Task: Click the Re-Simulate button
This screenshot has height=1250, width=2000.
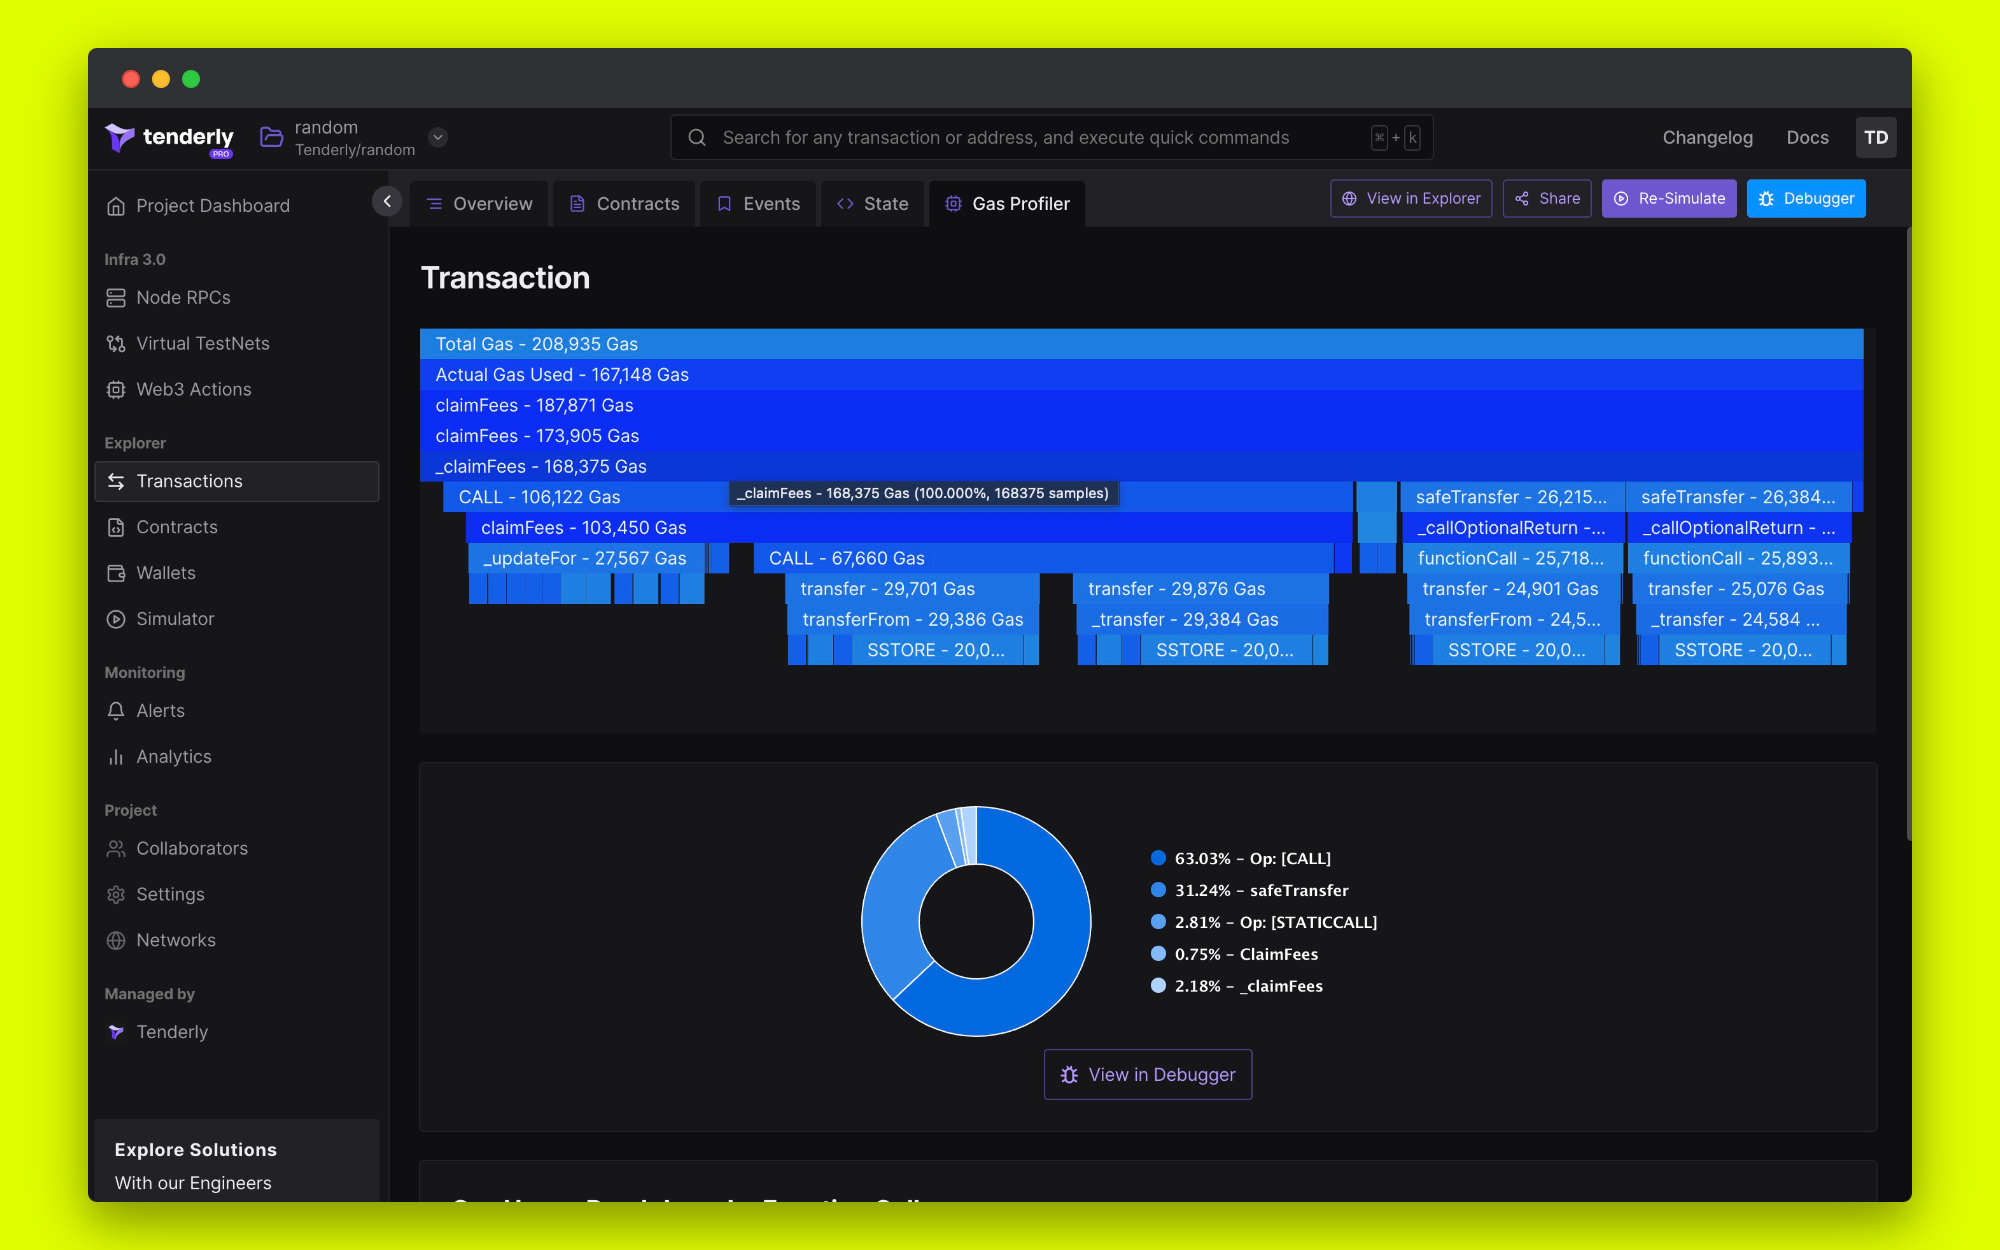Action: [x=1668, y=198]
